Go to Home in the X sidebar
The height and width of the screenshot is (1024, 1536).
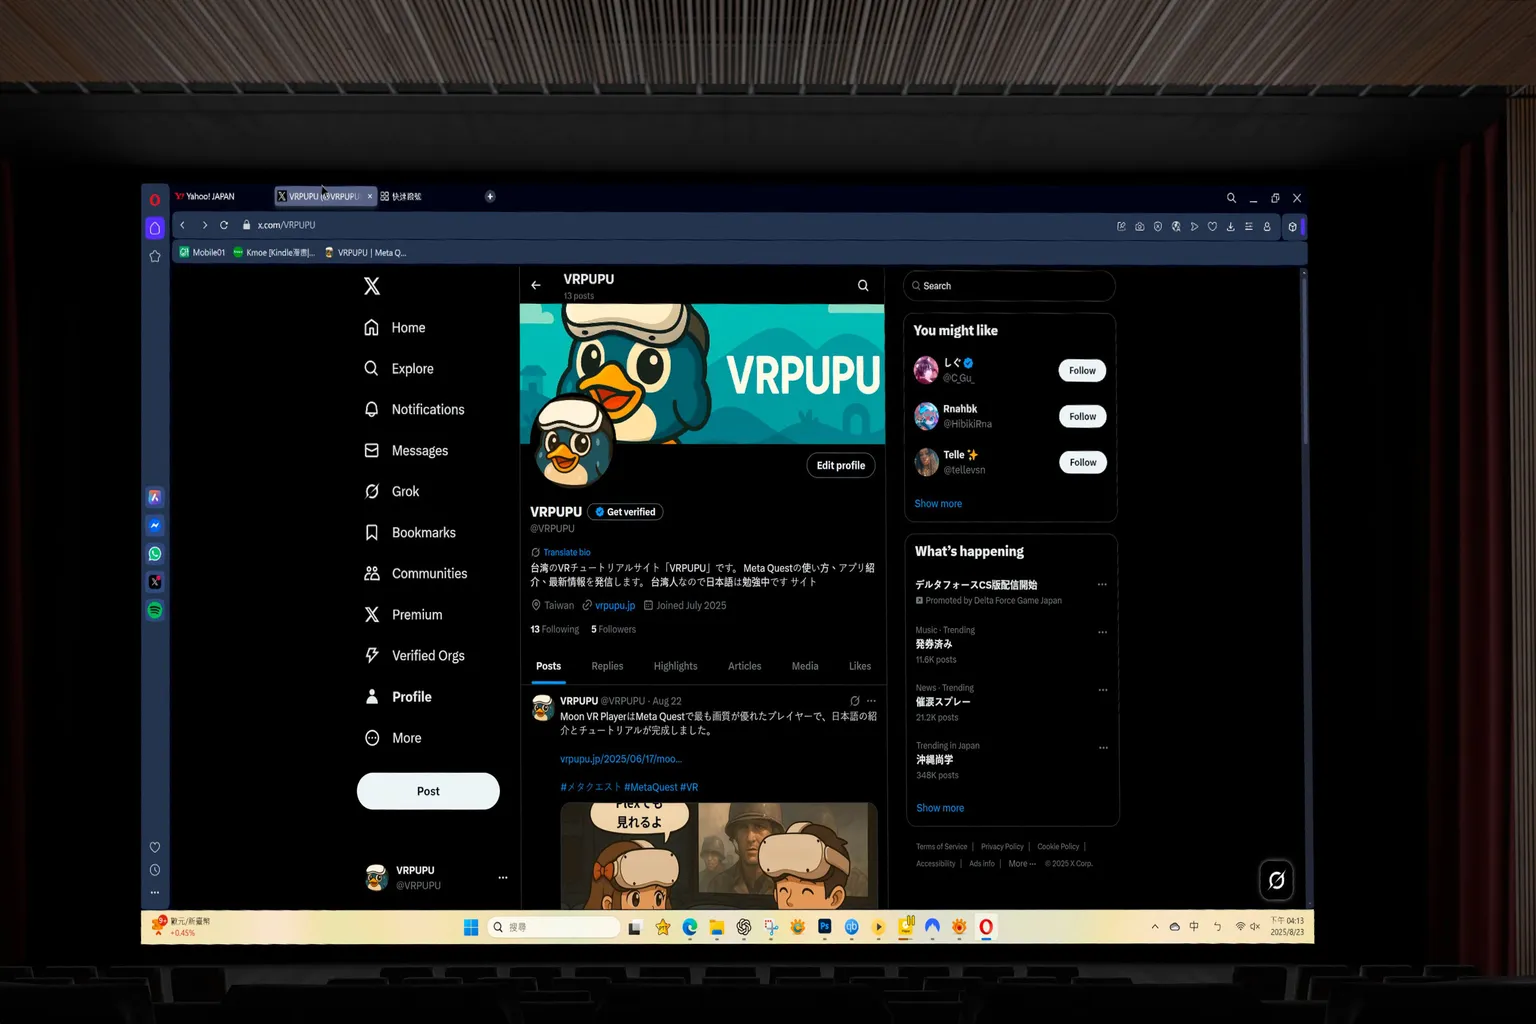(395, 328)
